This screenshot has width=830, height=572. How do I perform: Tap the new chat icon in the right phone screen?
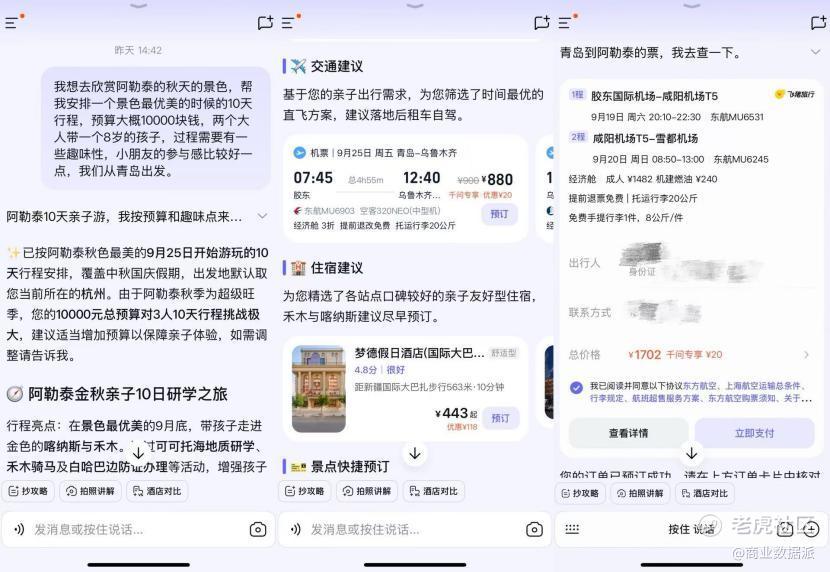tap(818, 22)
